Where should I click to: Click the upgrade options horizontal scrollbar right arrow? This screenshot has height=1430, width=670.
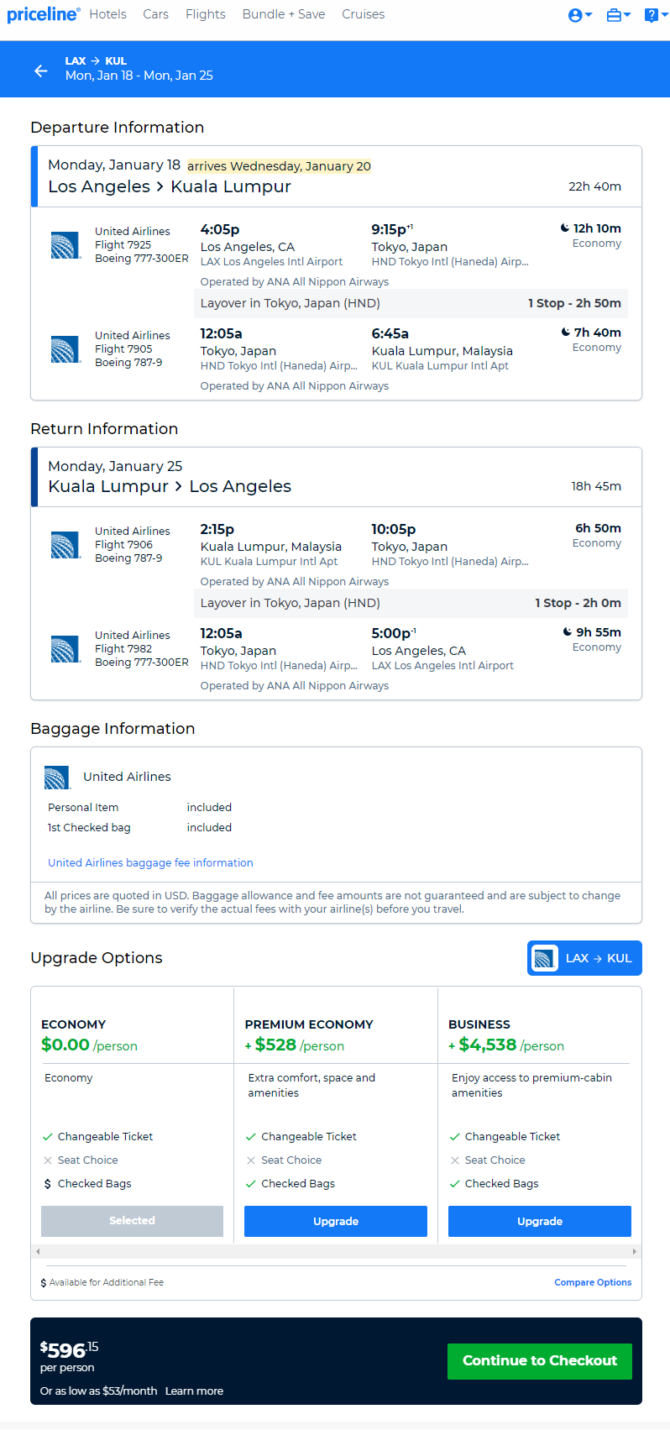click(634, 1251)
